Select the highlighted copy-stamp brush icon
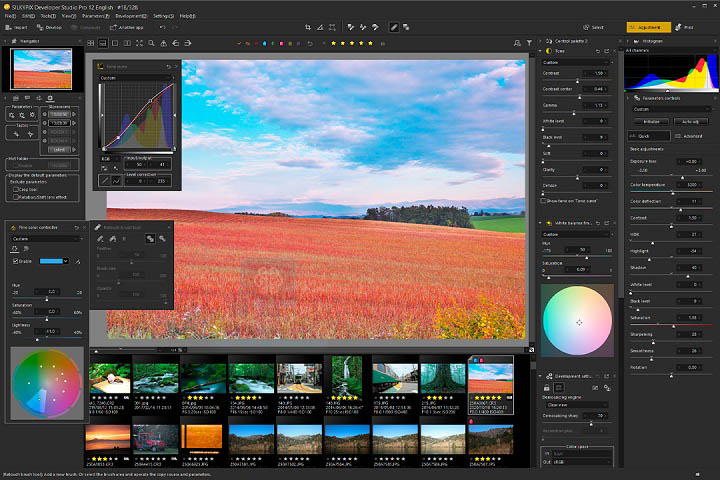Screen dimensions: 720x480 [150, 238]
